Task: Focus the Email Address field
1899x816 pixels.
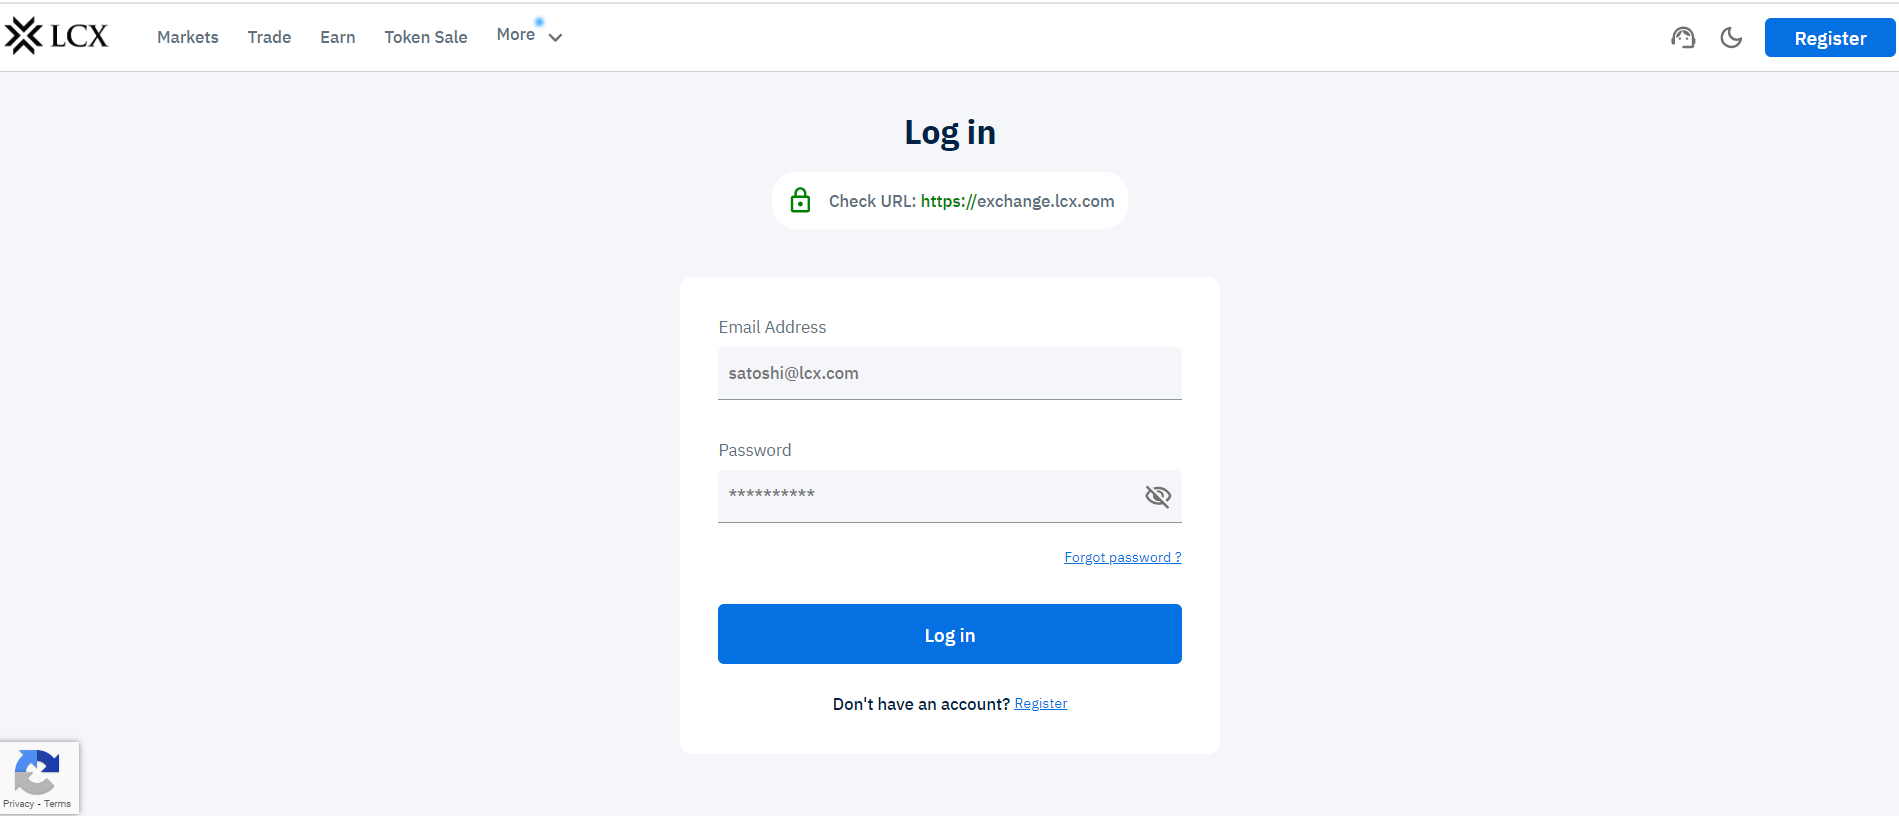Action: click(949, 373)
